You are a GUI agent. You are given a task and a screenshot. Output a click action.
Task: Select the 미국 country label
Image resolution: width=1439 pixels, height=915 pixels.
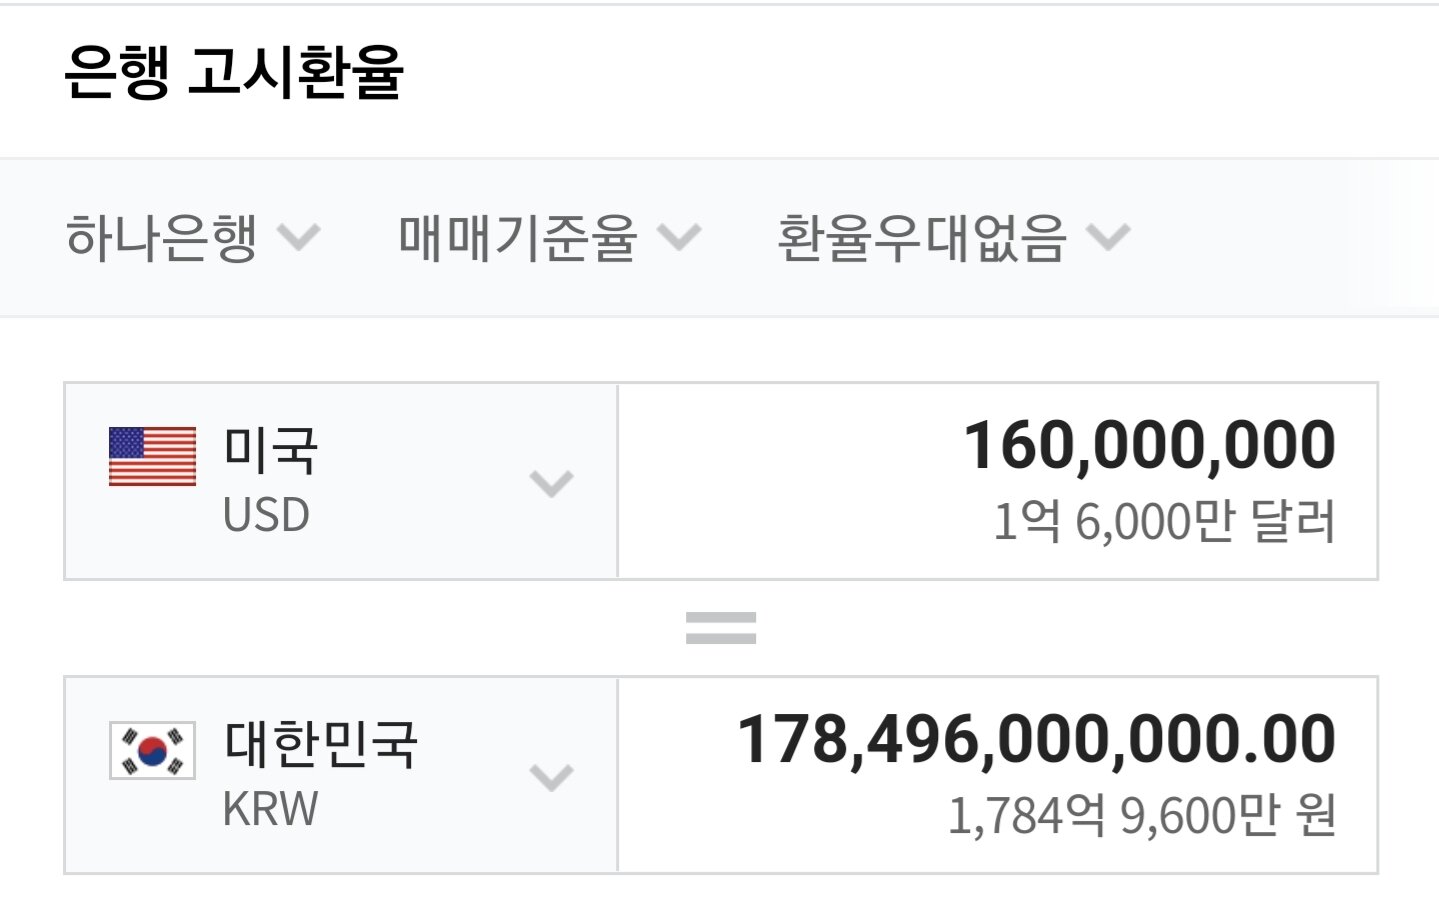(x=270, y=450)
